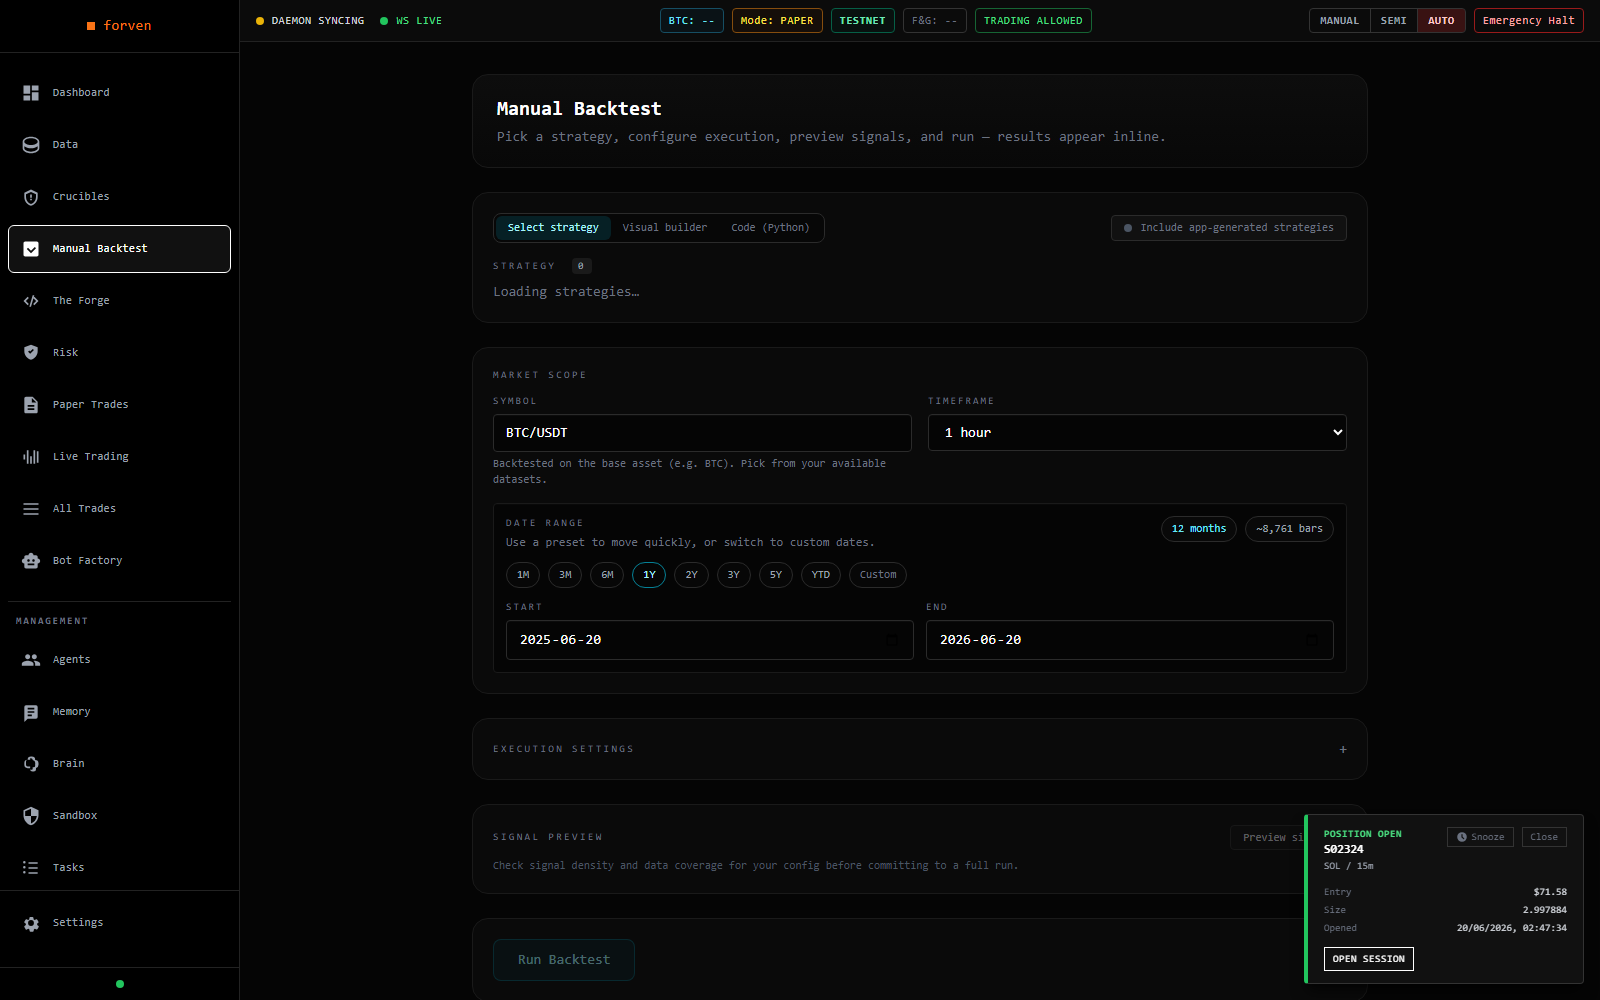Go to The Forge page
The width and height of the screenshot is (1600, 1000).
tap(119, 301)
